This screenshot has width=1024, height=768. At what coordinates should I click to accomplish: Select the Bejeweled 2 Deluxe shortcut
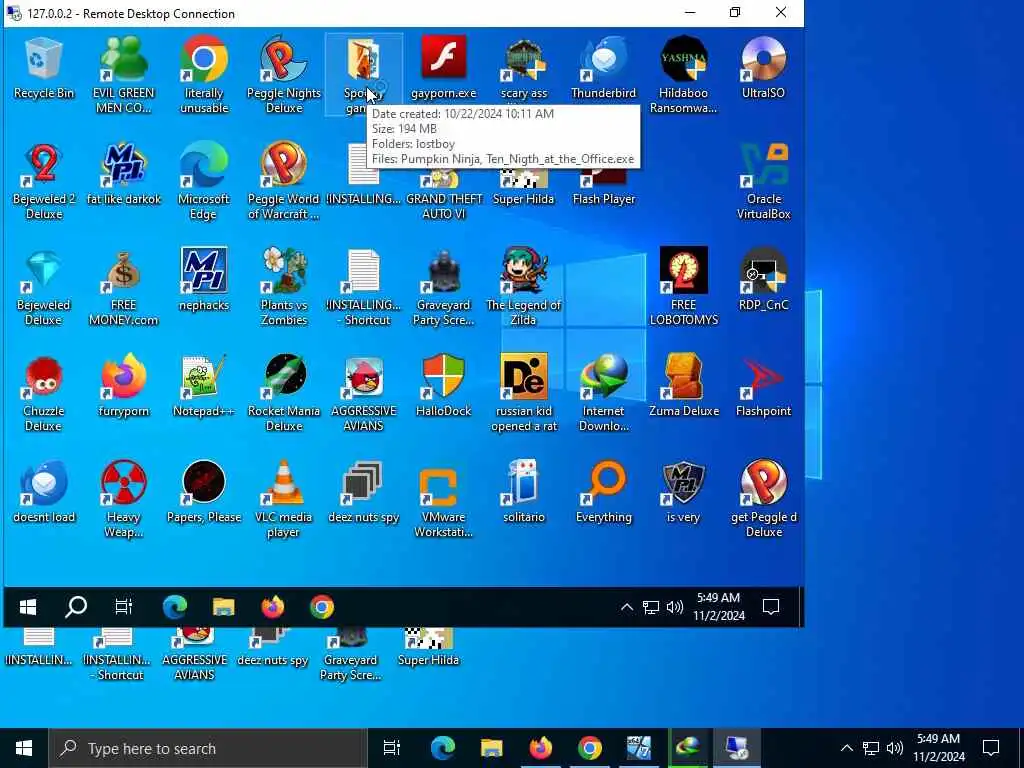44,182
